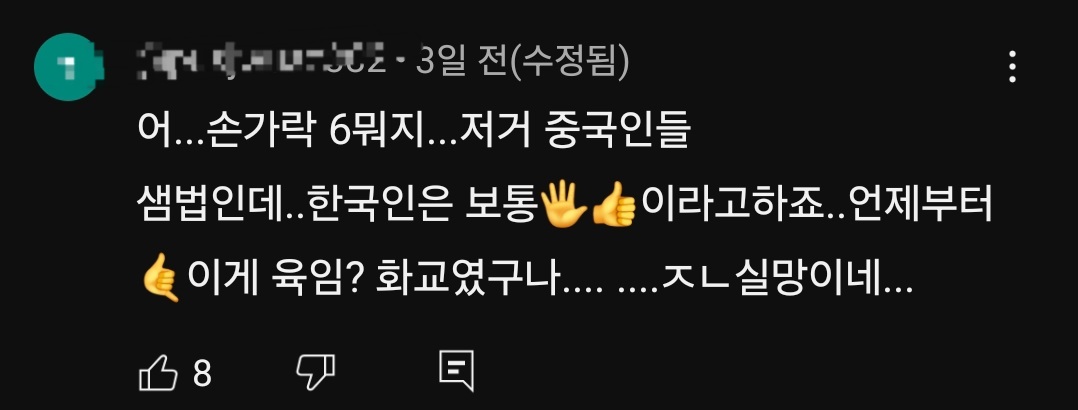This screenshot has width=1078, height=410.
Task: Open the commenter's teal profile avatar
Action: 68,67
